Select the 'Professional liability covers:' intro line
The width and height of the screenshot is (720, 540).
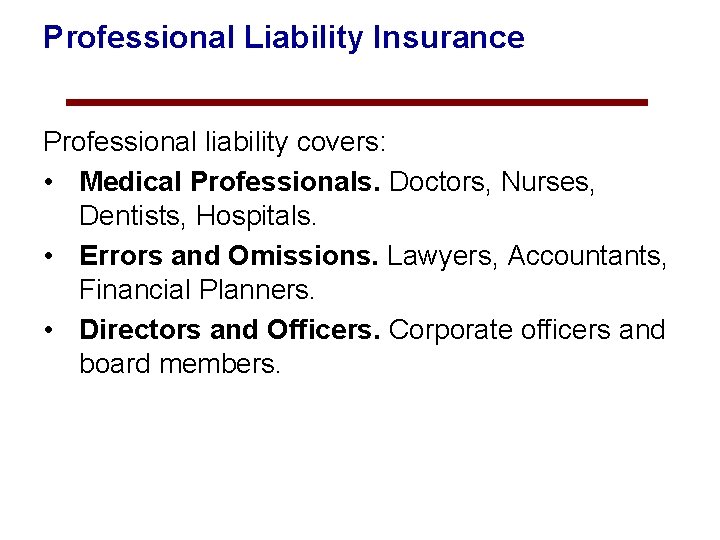pyautogui.click(x=213, y=142)
